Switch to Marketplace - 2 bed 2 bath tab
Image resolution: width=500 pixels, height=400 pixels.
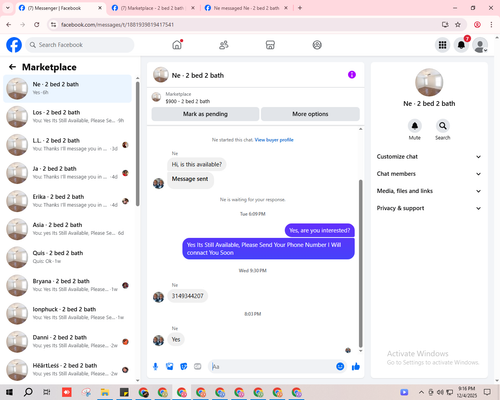point(152,8)
